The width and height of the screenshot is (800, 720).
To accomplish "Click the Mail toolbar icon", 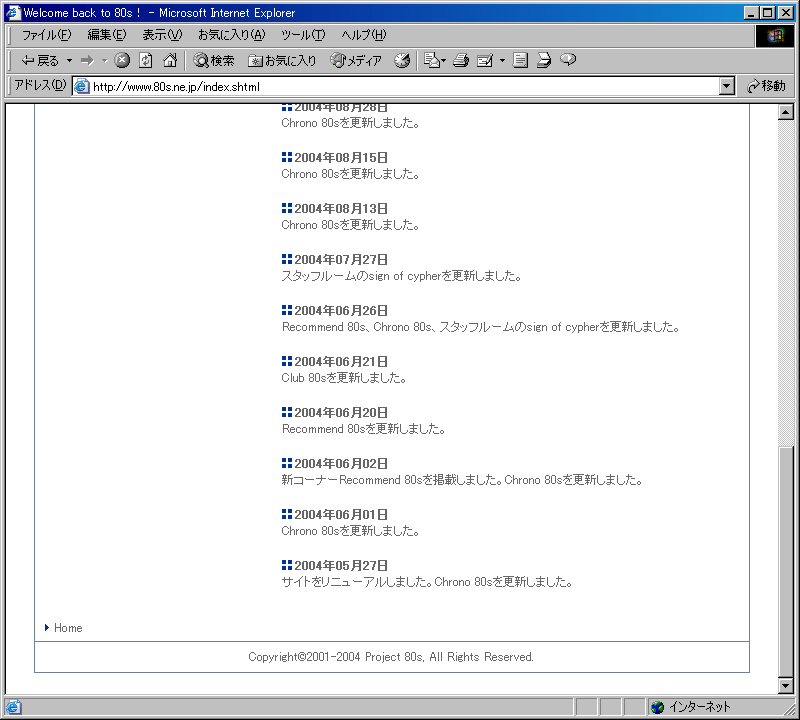I will (x=434, y=61).
